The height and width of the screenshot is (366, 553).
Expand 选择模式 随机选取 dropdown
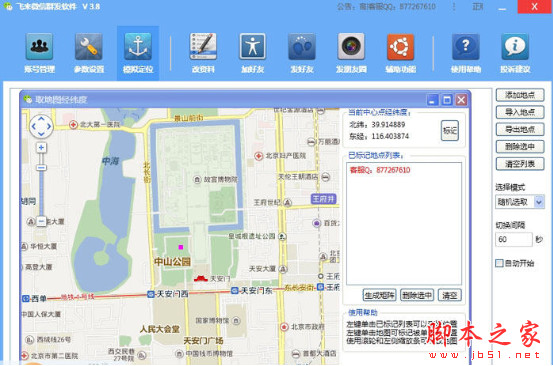tap(539, 202)
